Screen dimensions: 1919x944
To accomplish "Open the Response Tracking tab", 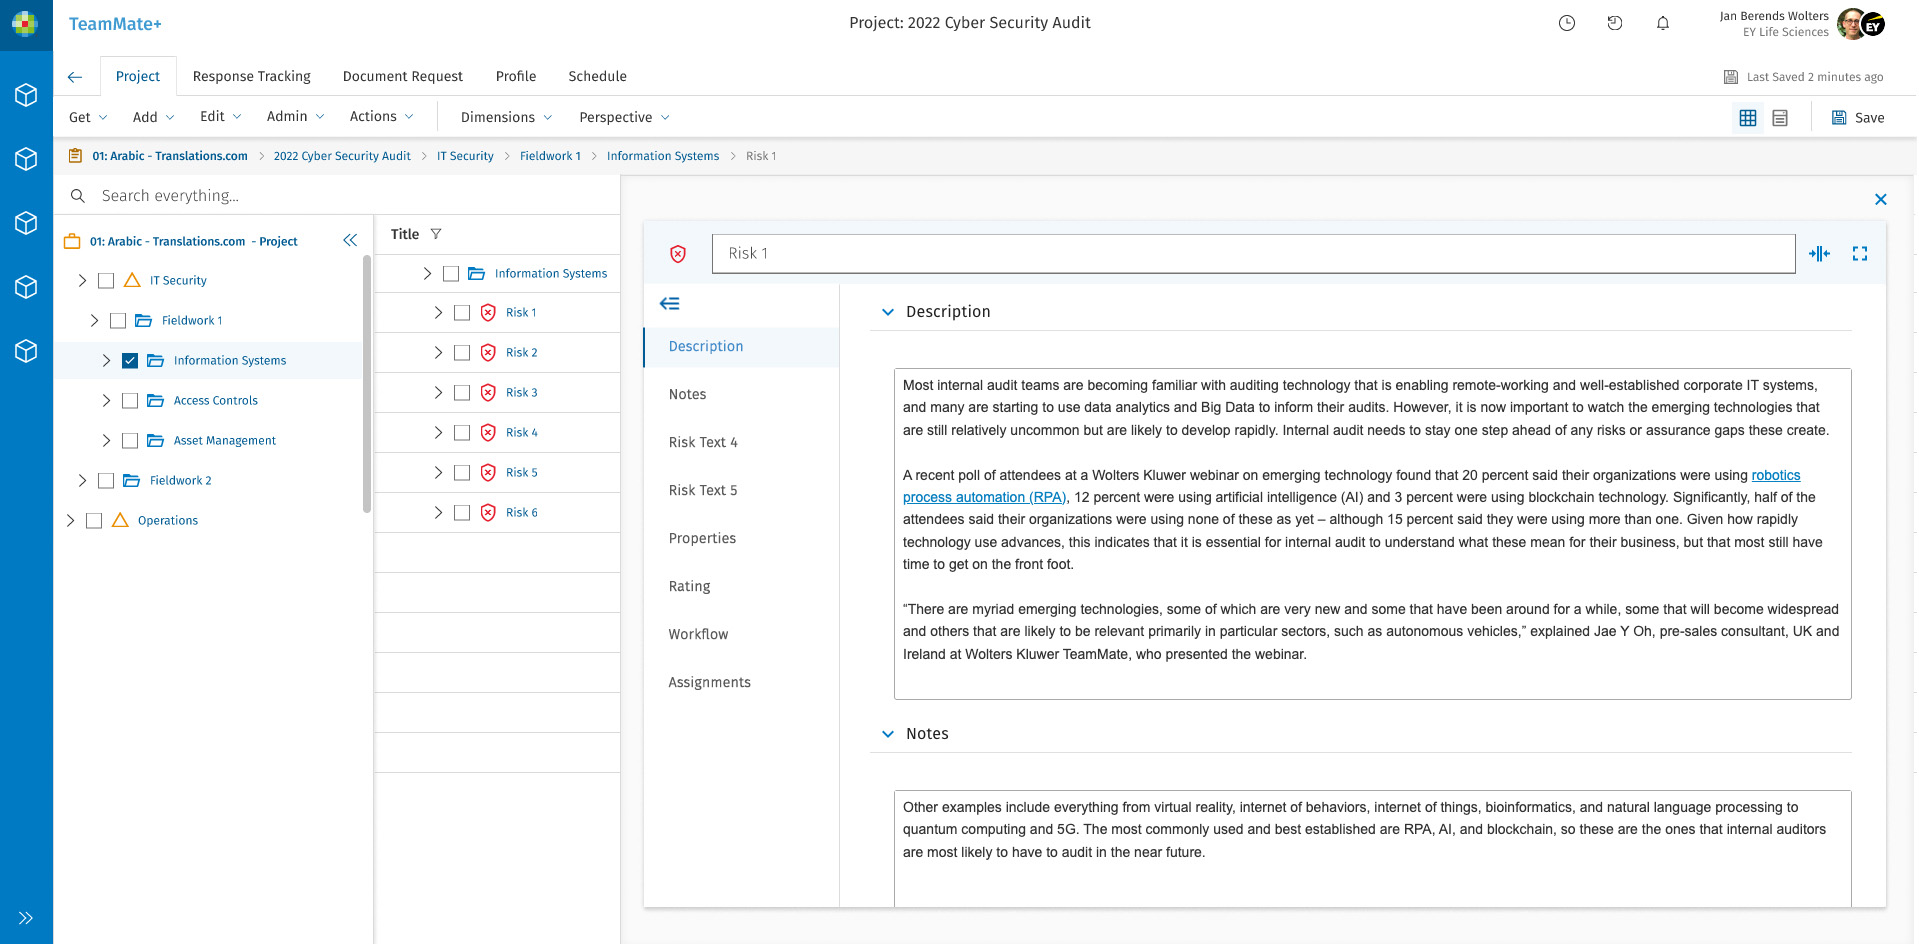I will tap(251, 76).
